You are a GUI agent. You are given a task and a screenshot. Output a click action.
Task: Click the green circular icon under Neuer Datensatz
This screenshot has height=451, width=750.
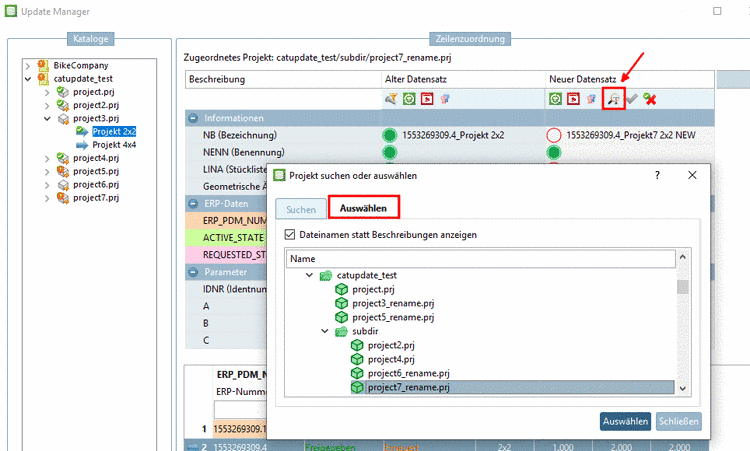555,99
